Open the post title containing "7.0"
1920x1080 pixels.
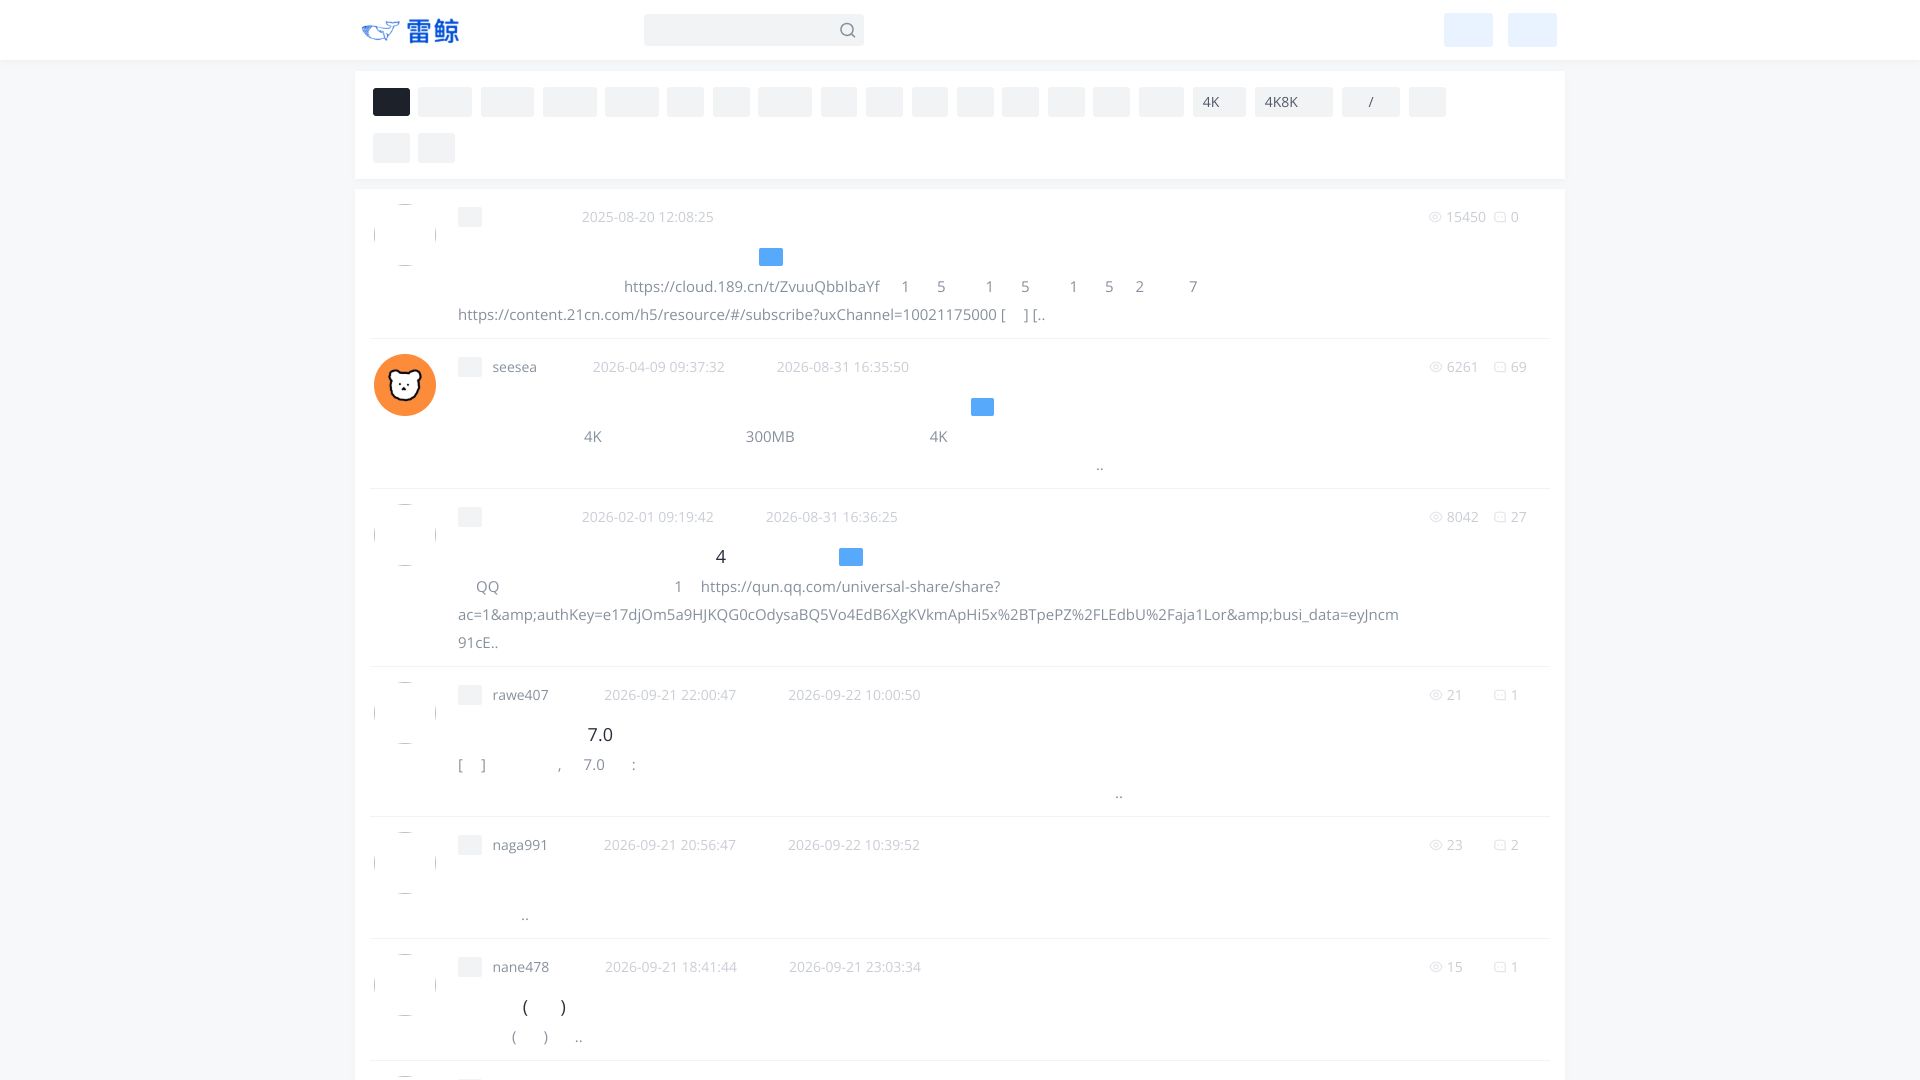[600, 735]
